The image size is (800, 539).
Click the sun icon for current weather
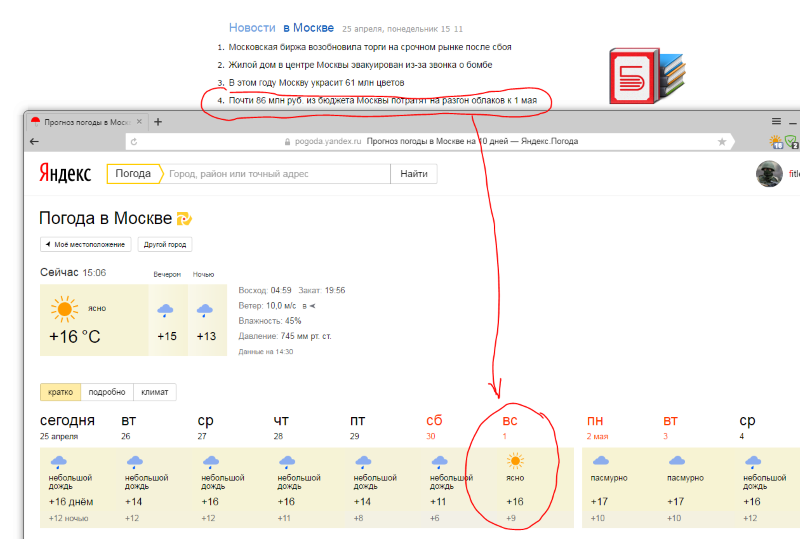coord(64,309)
